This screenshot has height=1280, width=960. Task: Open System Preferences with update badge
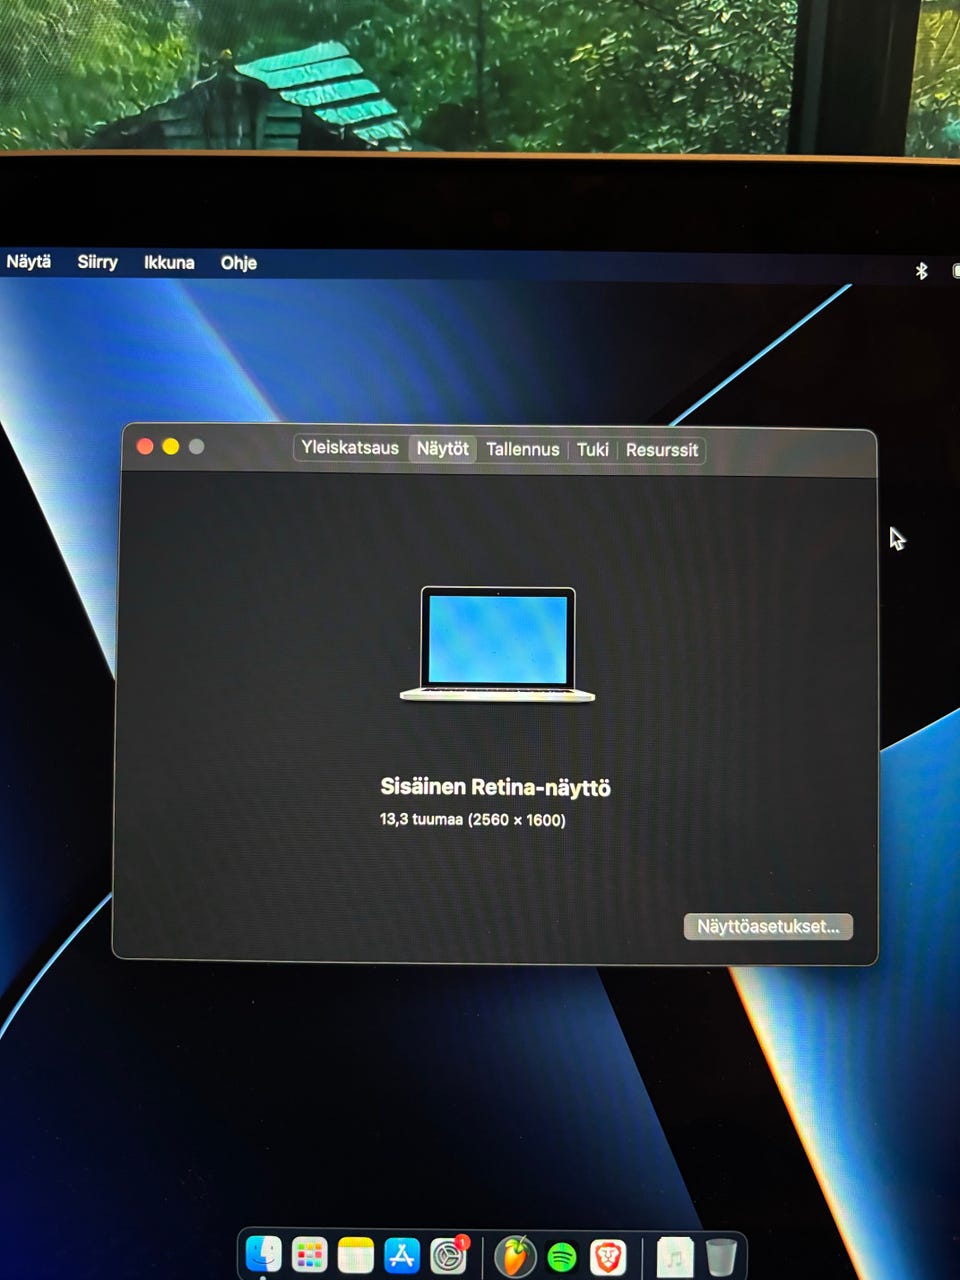(449, 1256)
